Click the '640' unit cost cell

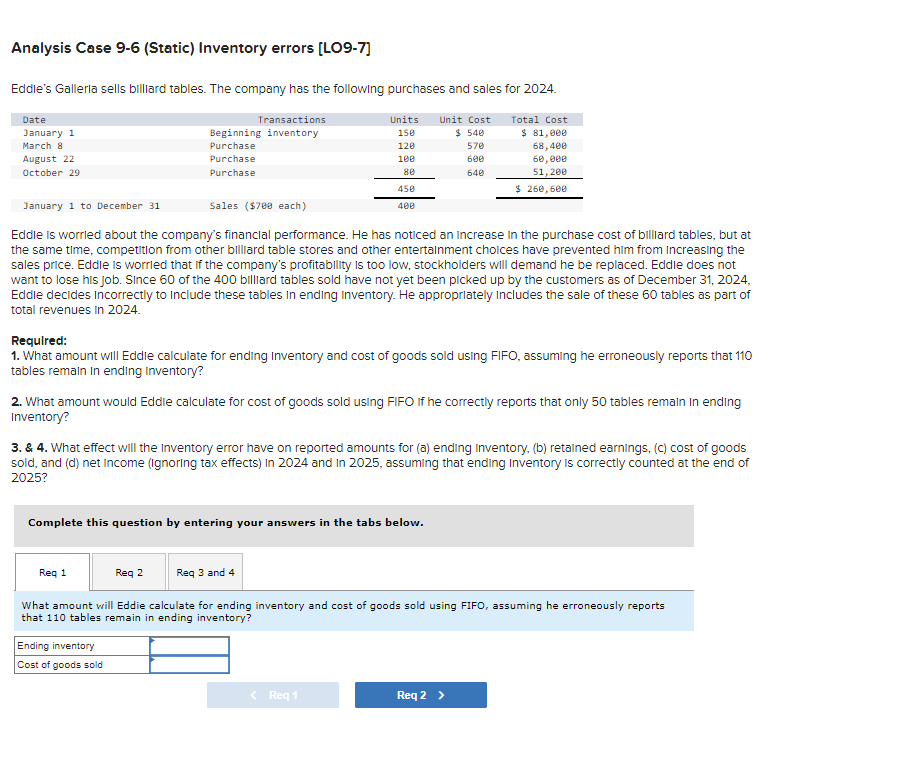[x=475, y=172]
